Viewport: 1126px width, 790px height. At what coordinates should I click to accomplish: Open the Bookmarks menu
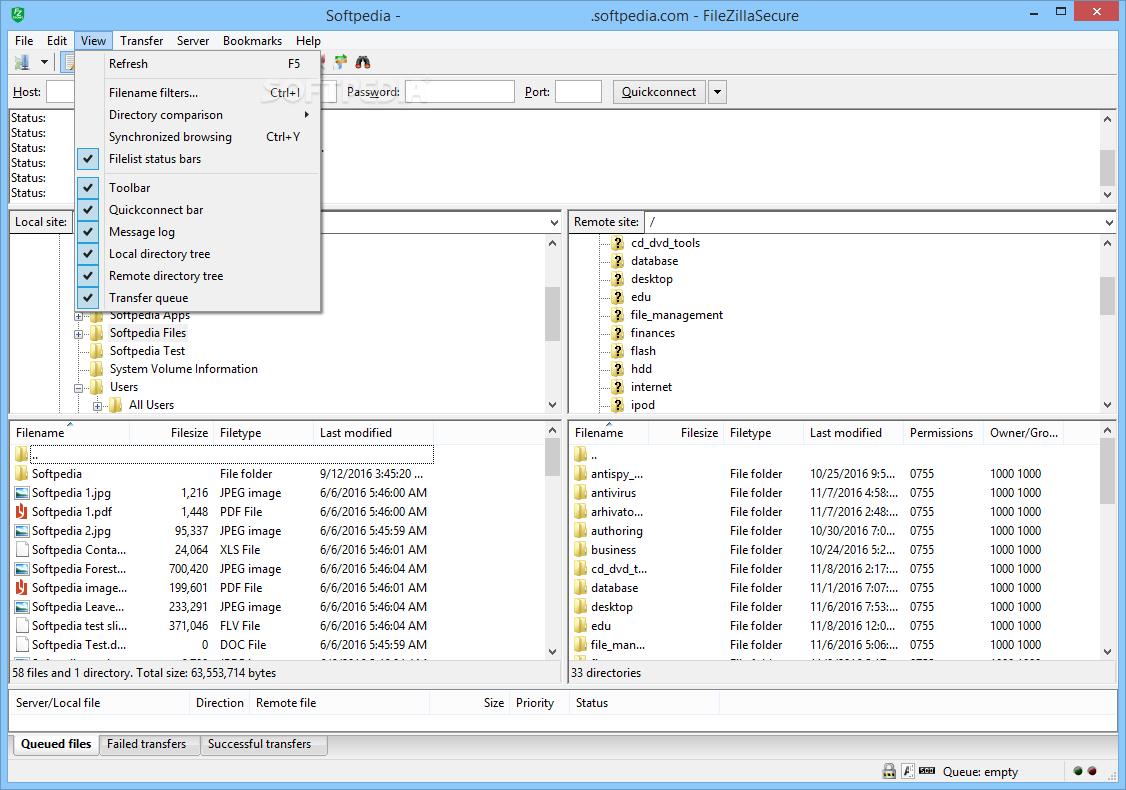coord(252,41)
